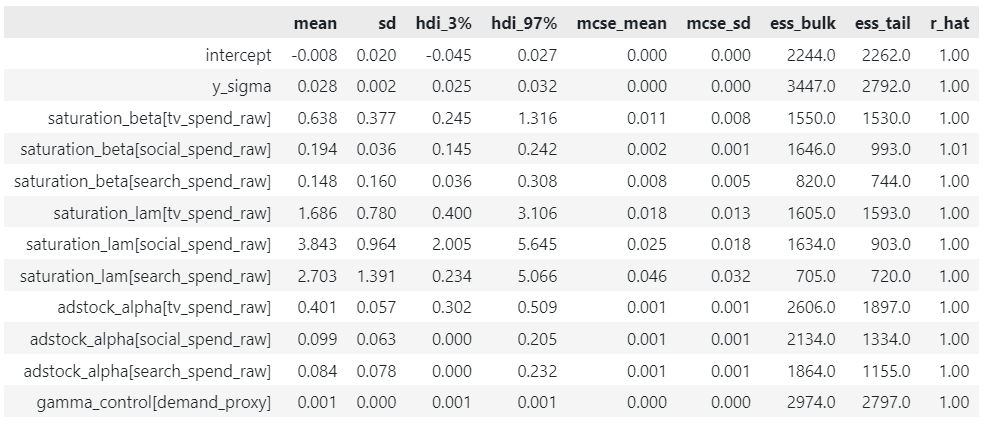Select gamma_control[demand_proxy] row label
The height and width of the screenshot is (424, 990).
click(x=153, y=403)
